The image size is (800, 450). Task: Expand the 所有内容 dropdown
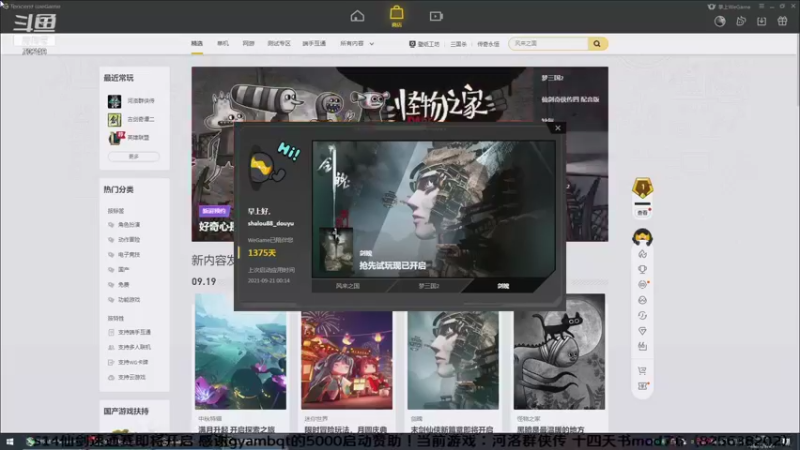click(357, 44)
